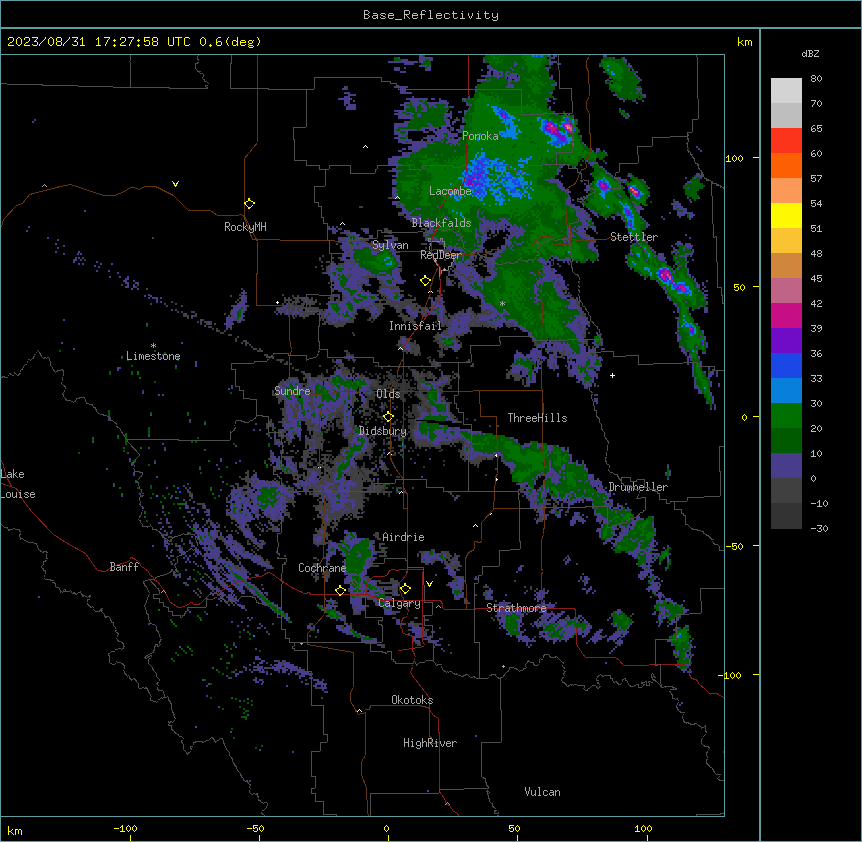Click the yellow diamond marker below Cochrane
The image size is (862, 842).
pos(340,590)
